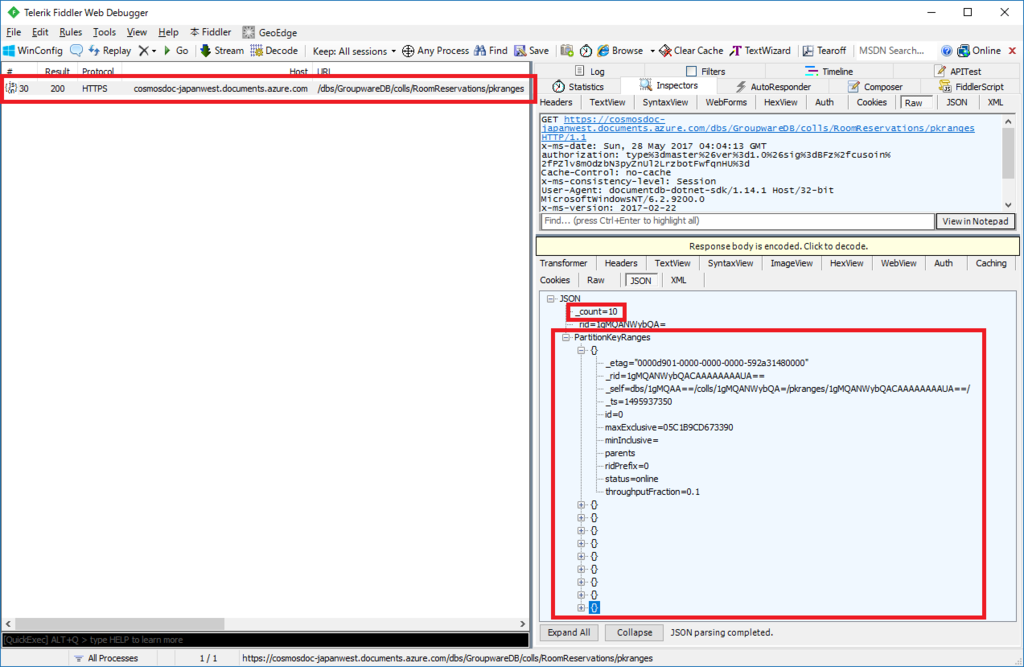Open the Composer tab
Viewport: 1024px width, 667px height.
pyautogui.click(x=875, y=86)
